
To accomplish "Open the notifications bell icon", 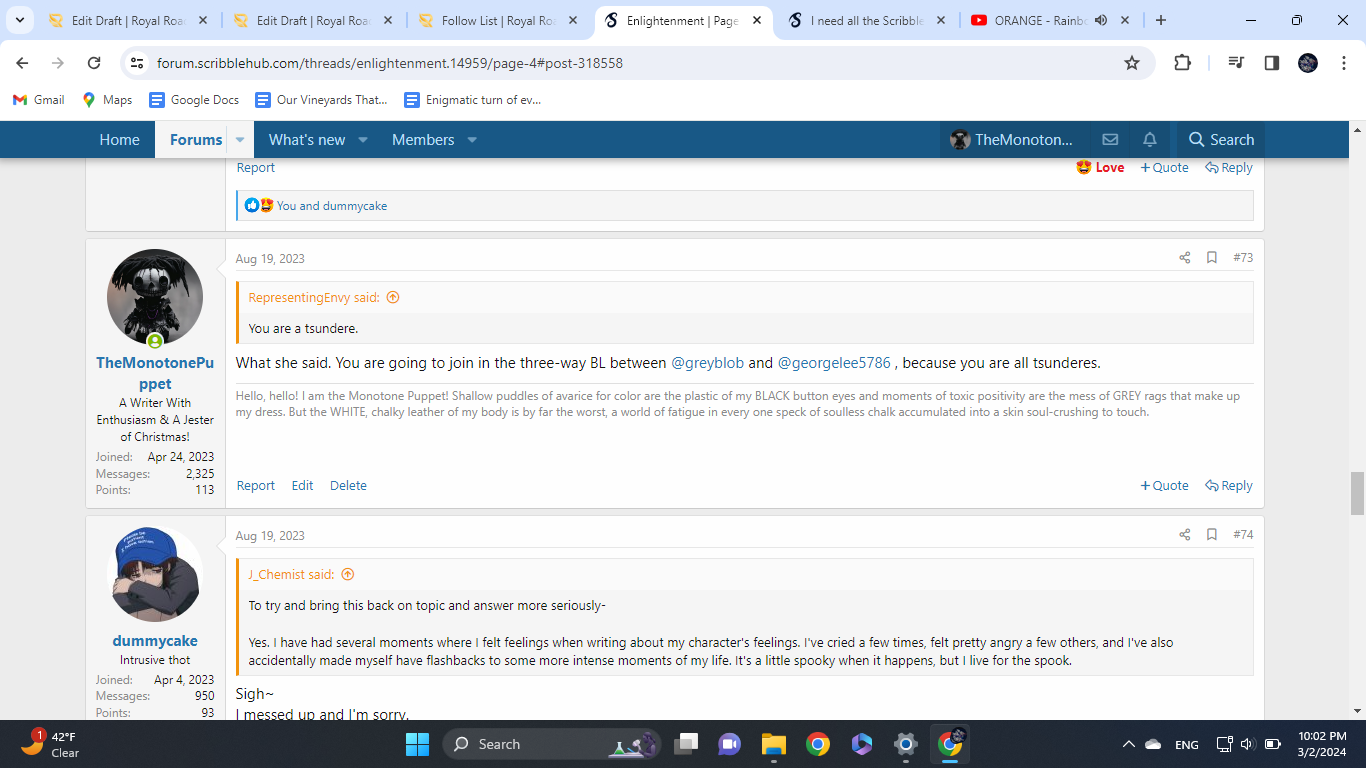I will [1149, 139].
